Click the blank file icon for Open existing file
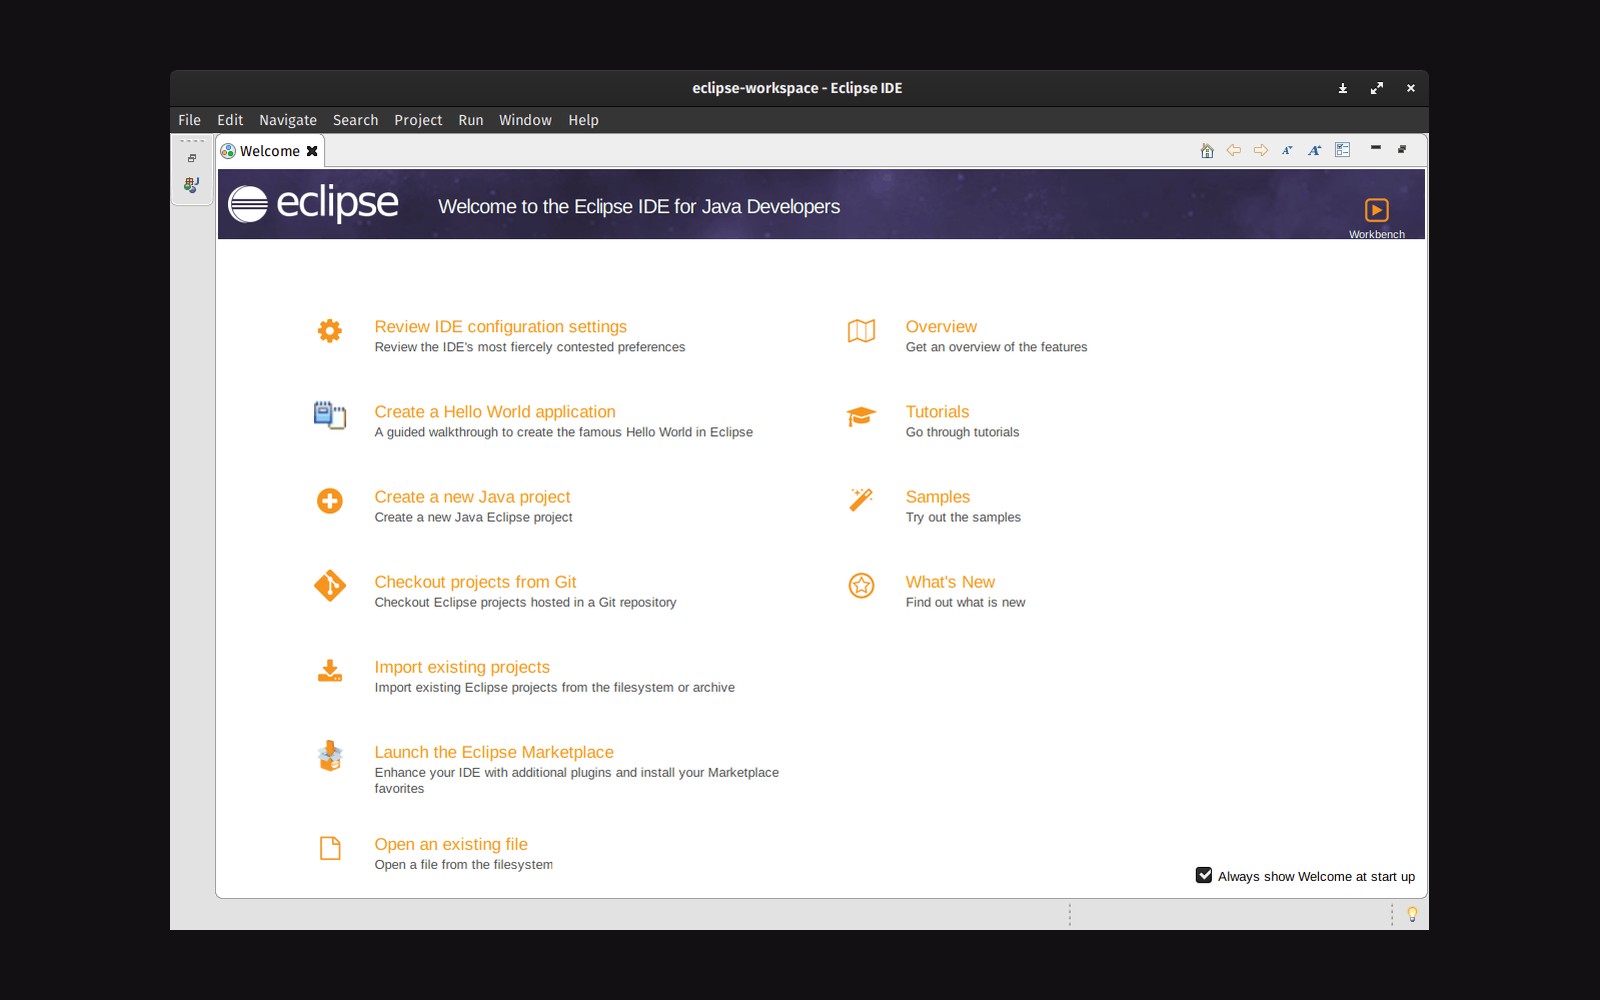 coord(330,849)
